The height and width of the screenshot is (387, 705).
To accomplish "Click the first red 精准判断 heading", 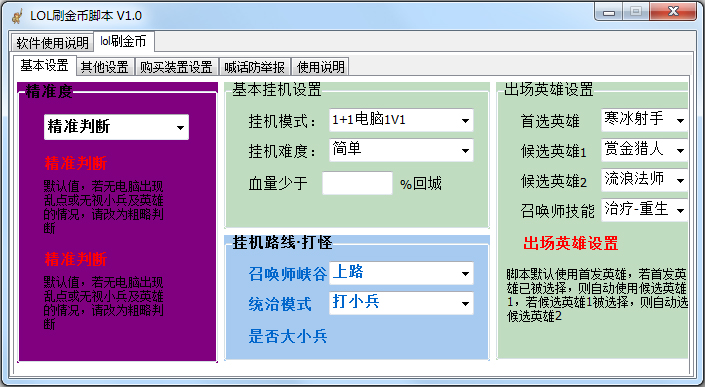I will click(76, 163).
